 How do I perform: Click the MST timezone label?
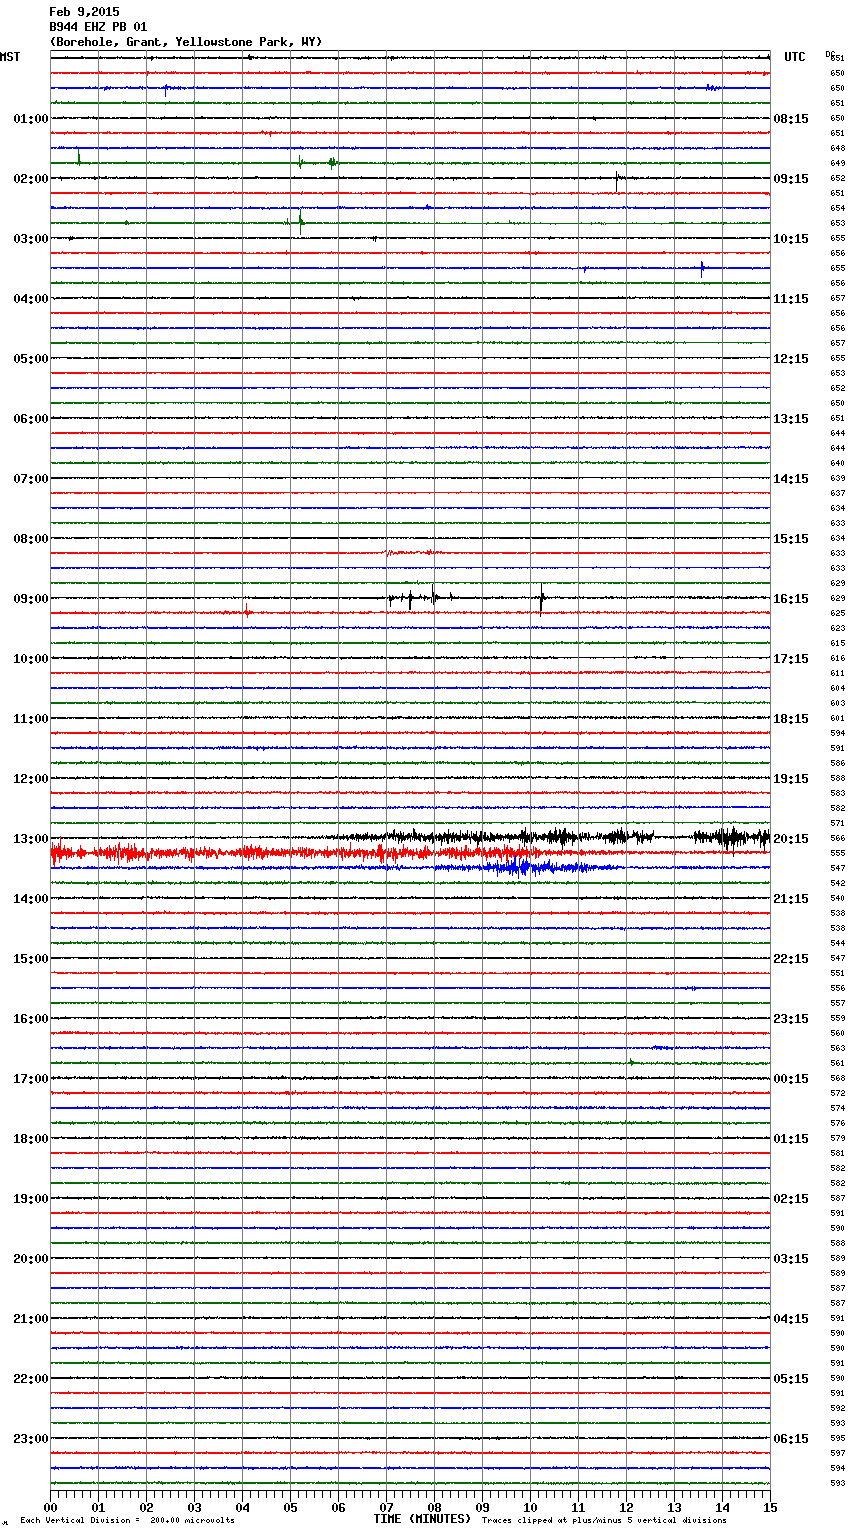(10, 57)
